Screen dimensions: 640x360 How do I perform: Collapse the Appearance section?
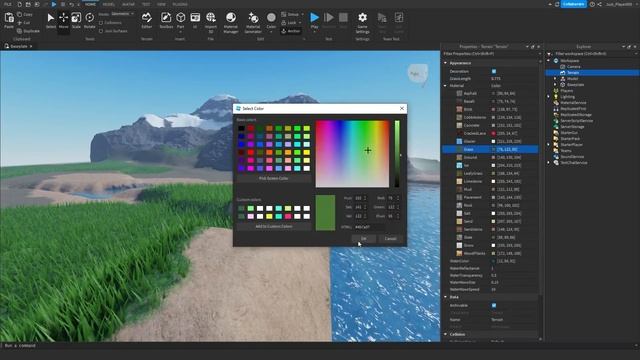(x=446, y=63)
